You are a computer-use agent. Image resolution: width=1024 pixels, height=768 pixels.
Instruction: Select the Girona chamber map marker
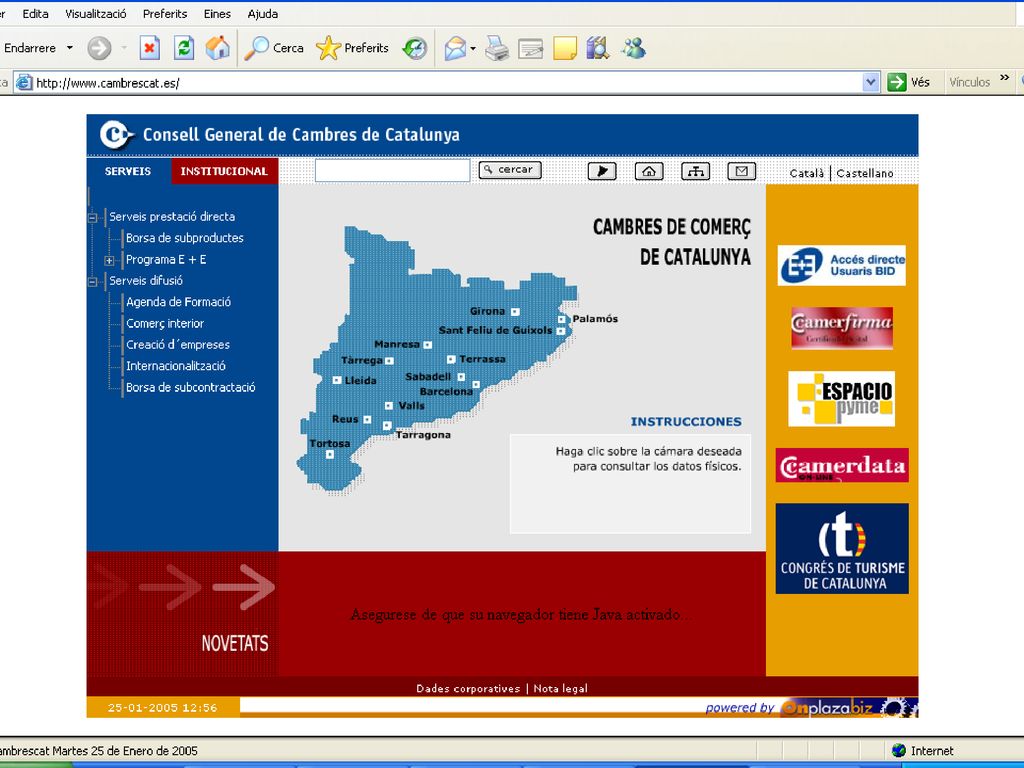515,312
